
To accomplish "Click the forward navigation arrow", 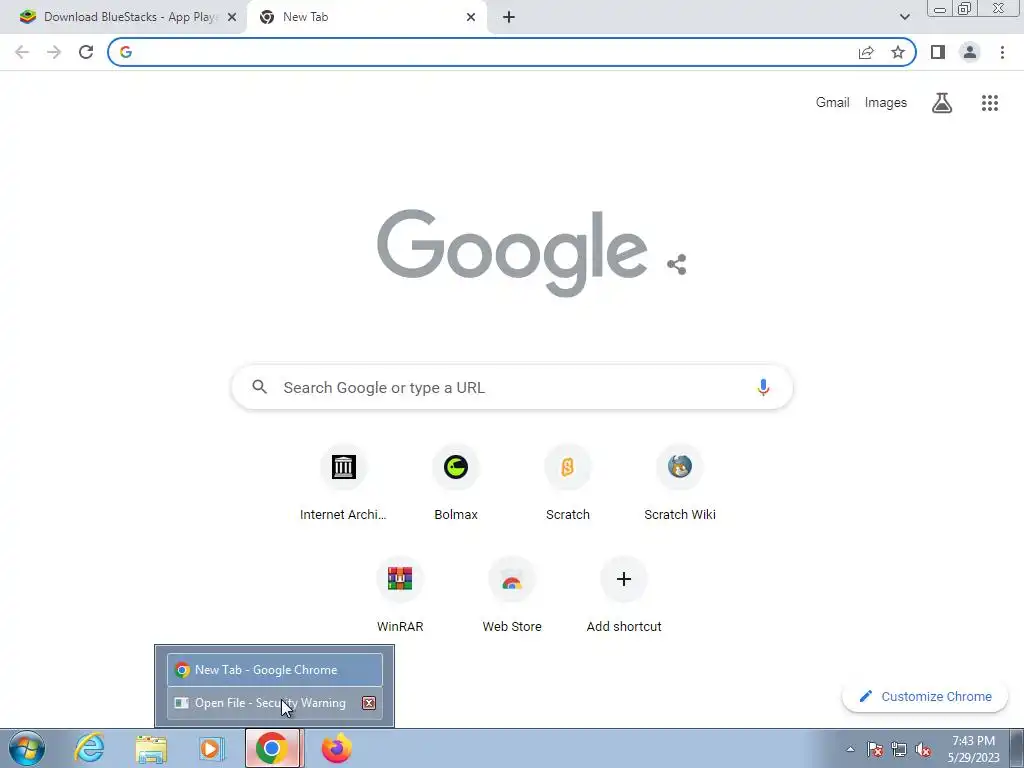I will 54,52.
